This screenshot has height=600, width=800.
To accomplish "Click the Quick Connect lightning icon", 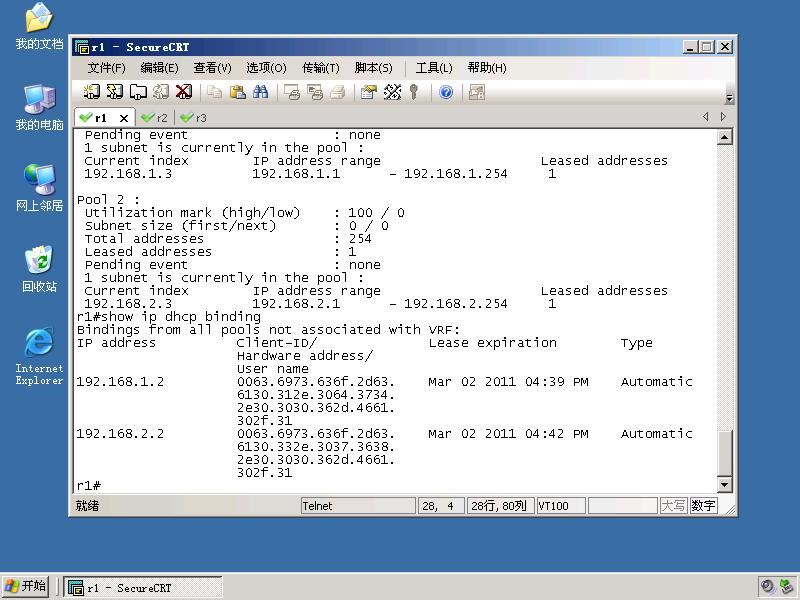I will tap(114, 92).
